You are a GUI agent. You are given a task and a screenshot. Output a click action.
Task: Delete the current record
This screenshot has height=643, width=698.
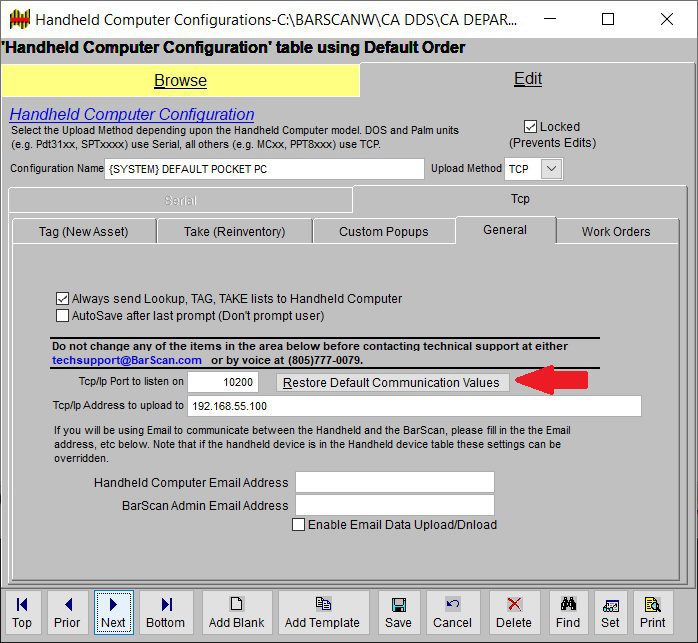coord(514,612)
